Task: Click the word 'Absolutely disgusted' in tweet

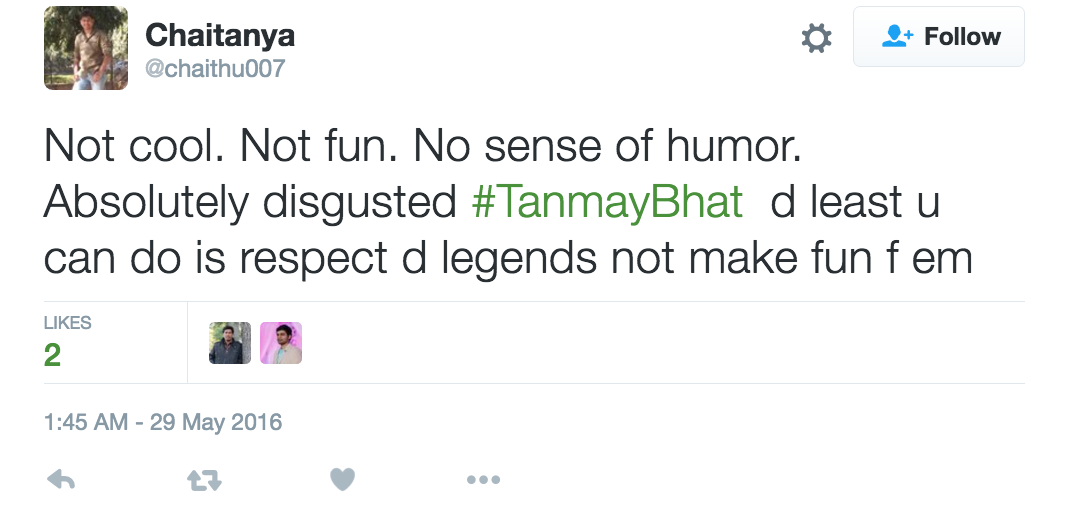Action: 250,203
